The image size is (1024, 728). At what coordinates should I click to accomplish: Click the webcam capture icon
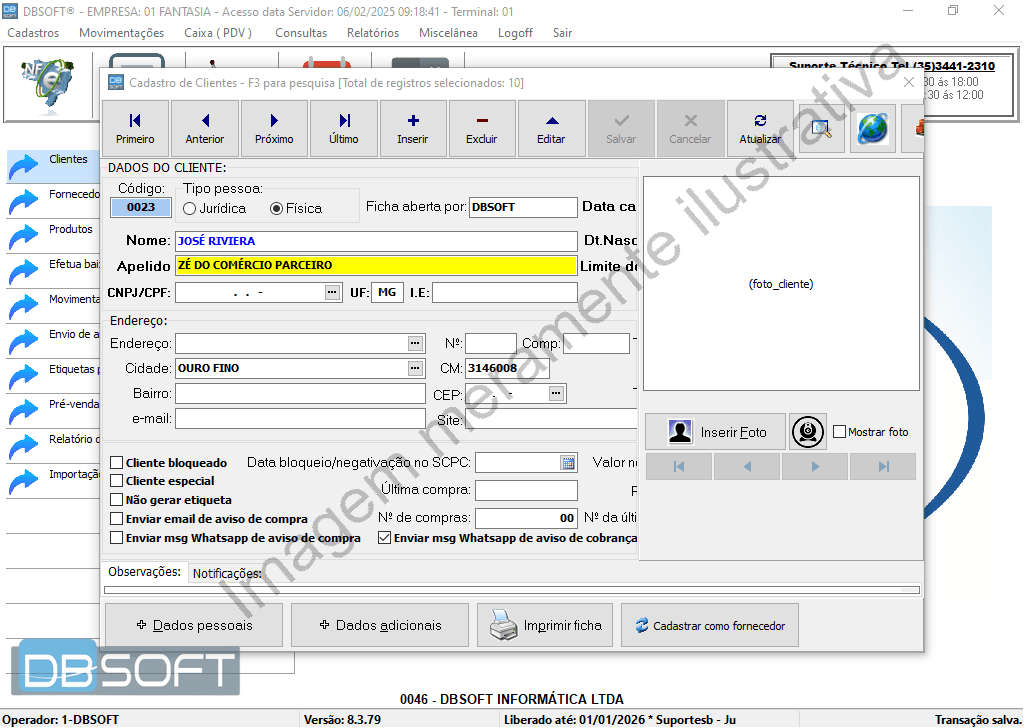[808, 432]
